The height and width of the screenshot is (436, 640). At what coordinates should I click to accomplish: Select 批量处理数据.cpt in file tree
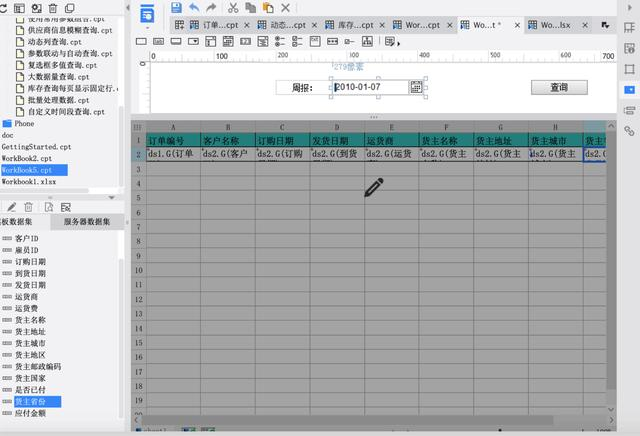point(58,100)
